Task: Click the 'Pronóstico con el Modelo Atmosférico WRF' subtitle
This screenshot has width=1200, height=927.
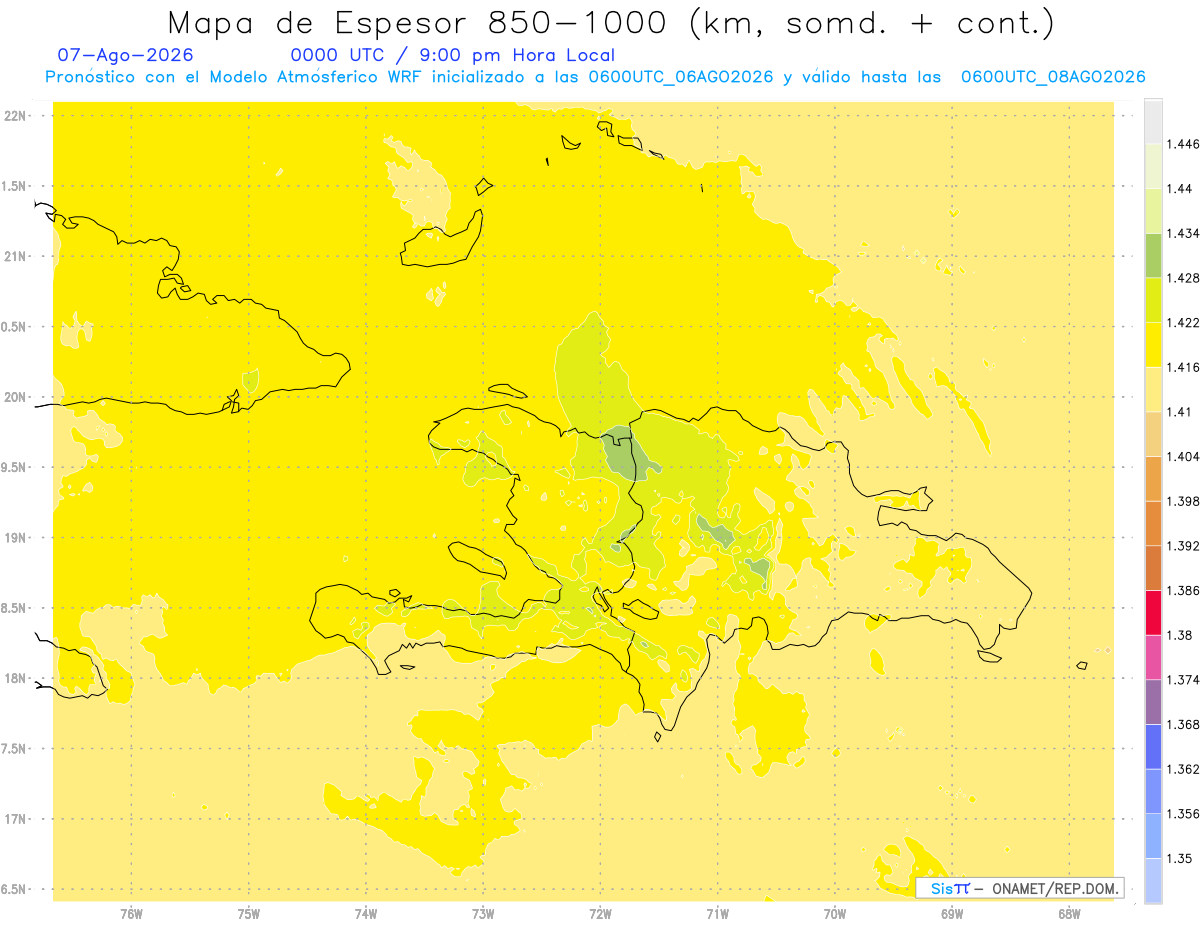Action: point(234,77)
